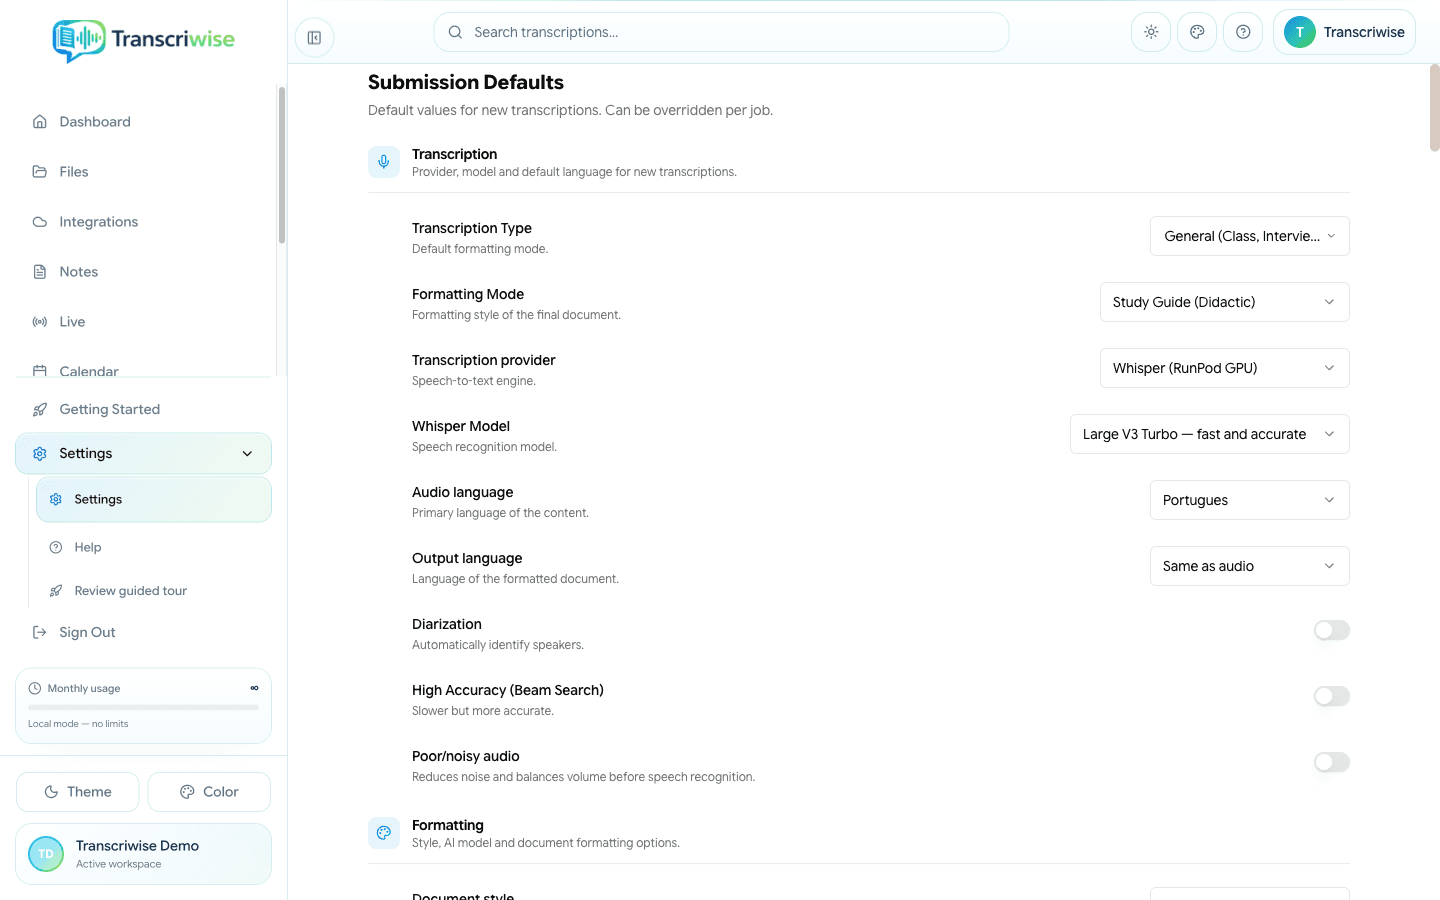This screenshot has width=1440, height=900.
Task: Open the color palette icon in header
Action: pyautogui.click(x=1197, y=32)
